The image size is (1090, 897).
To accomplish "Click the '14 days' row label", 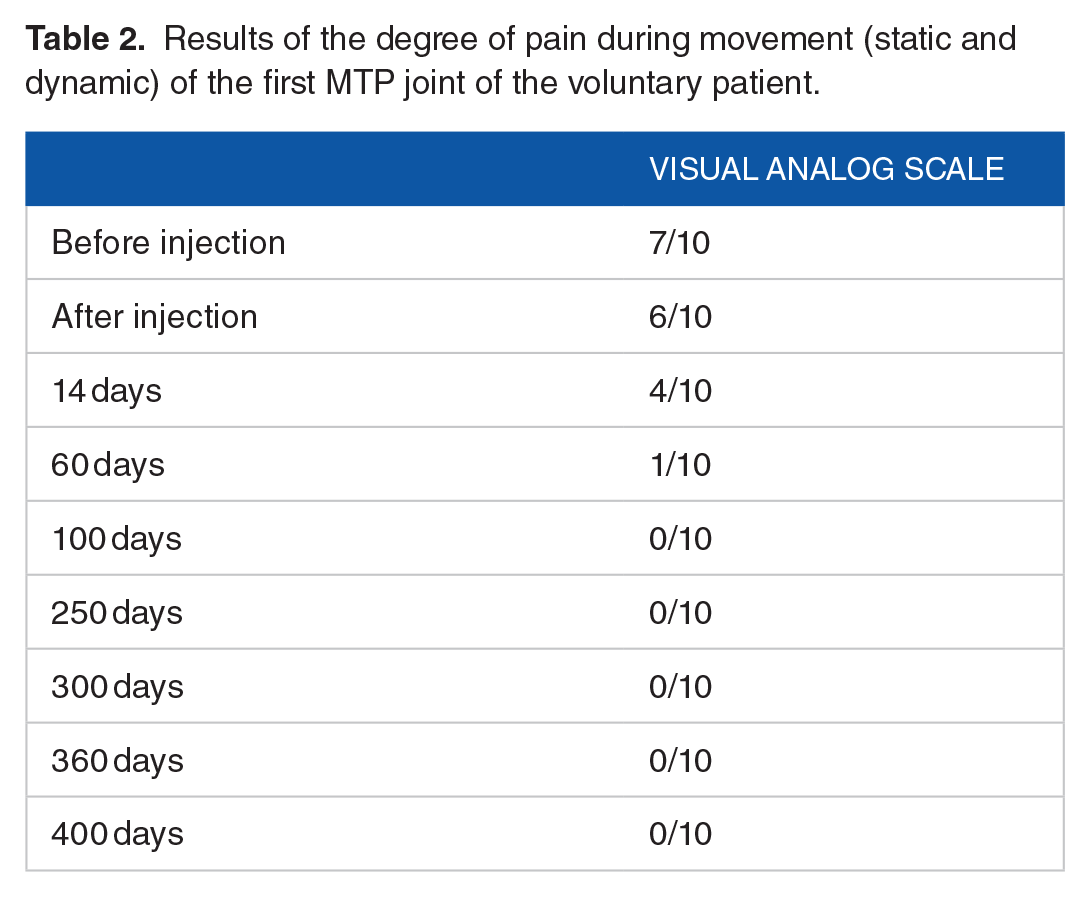I will point(106,391).
